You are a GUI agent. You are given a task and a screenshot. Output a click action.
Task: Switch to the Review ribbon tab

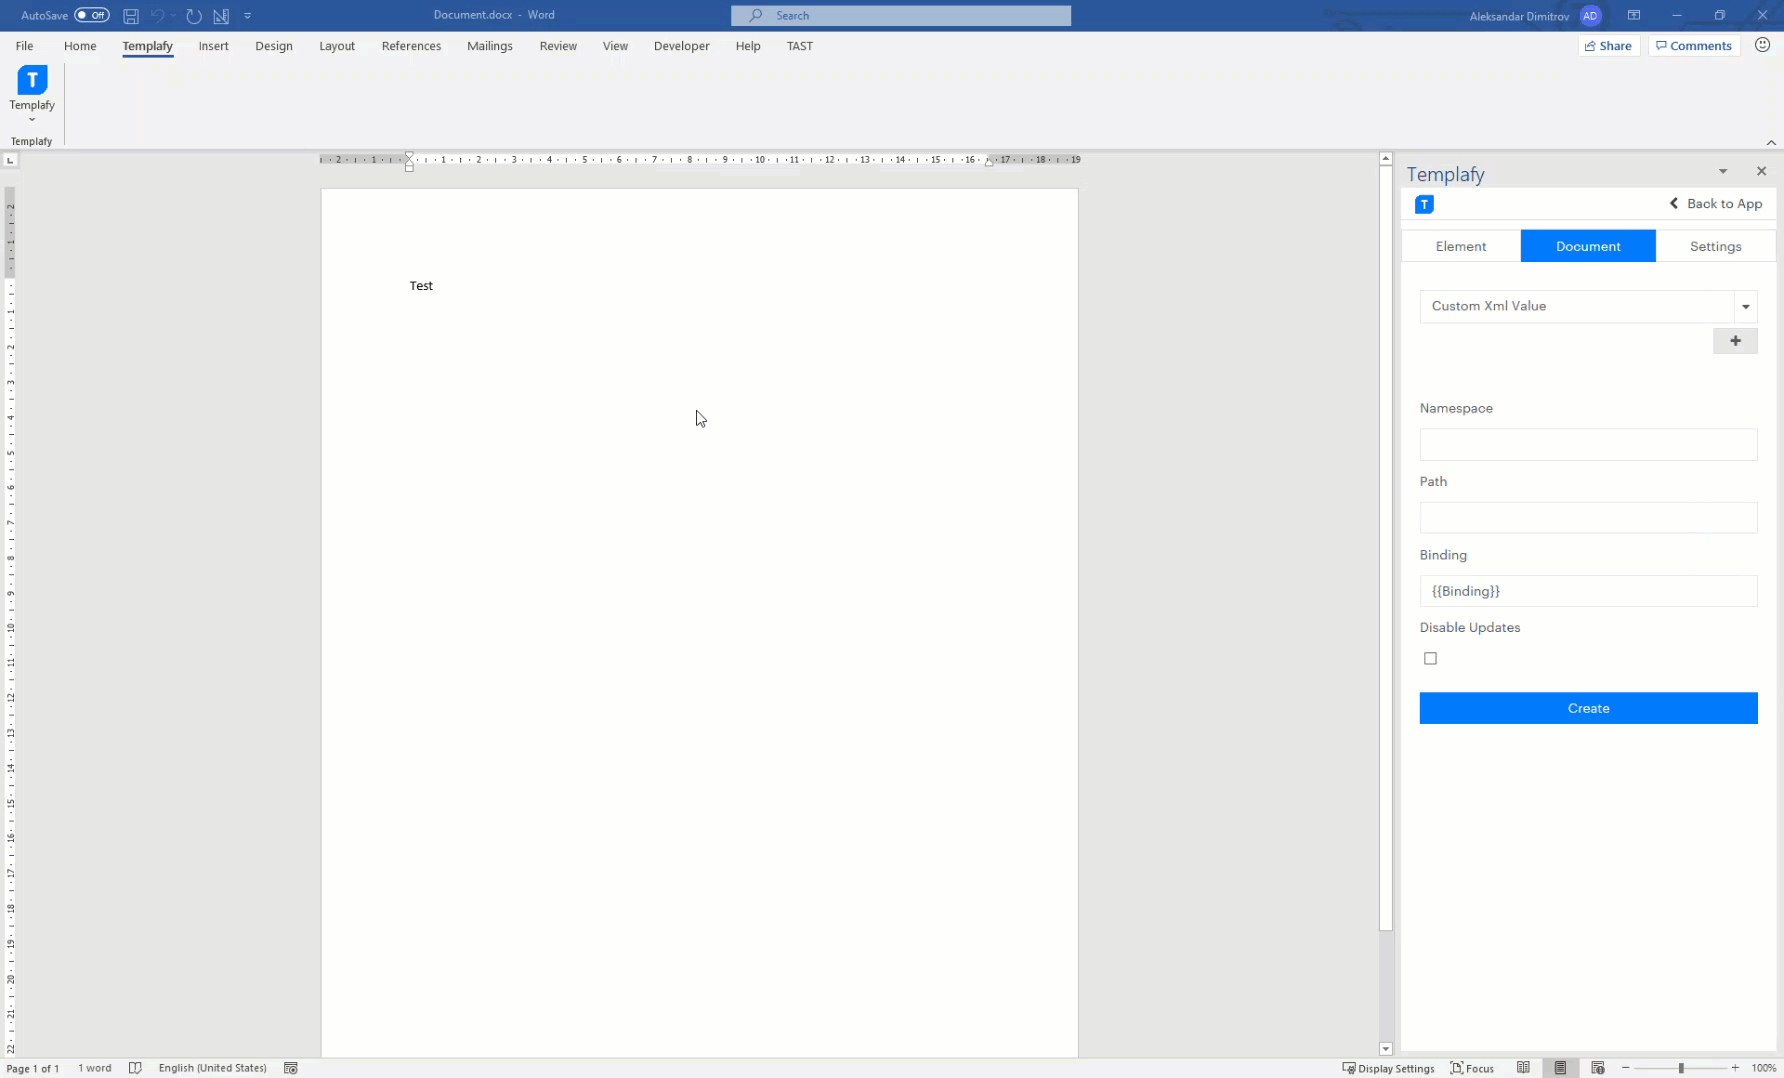coord(558,46)
